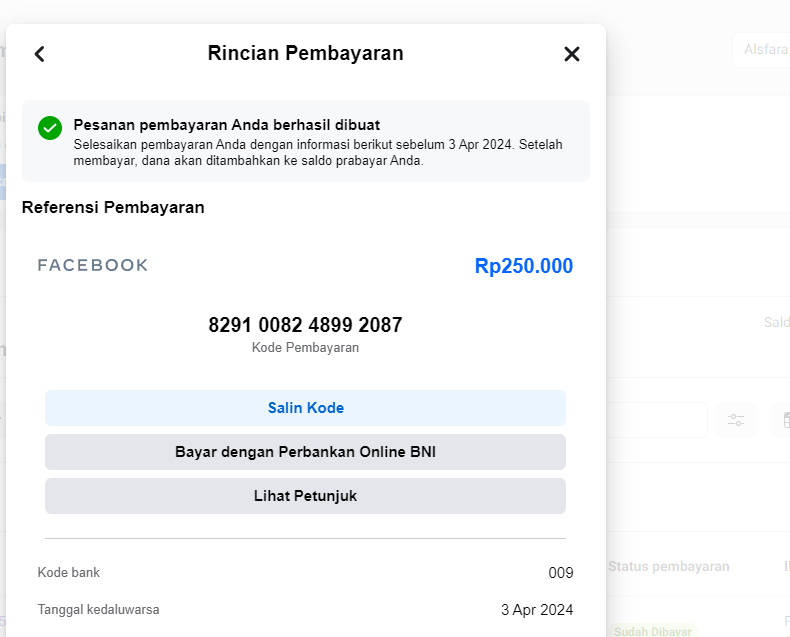Close the Rincian Pembayaran dialog

tap(572, 54)
